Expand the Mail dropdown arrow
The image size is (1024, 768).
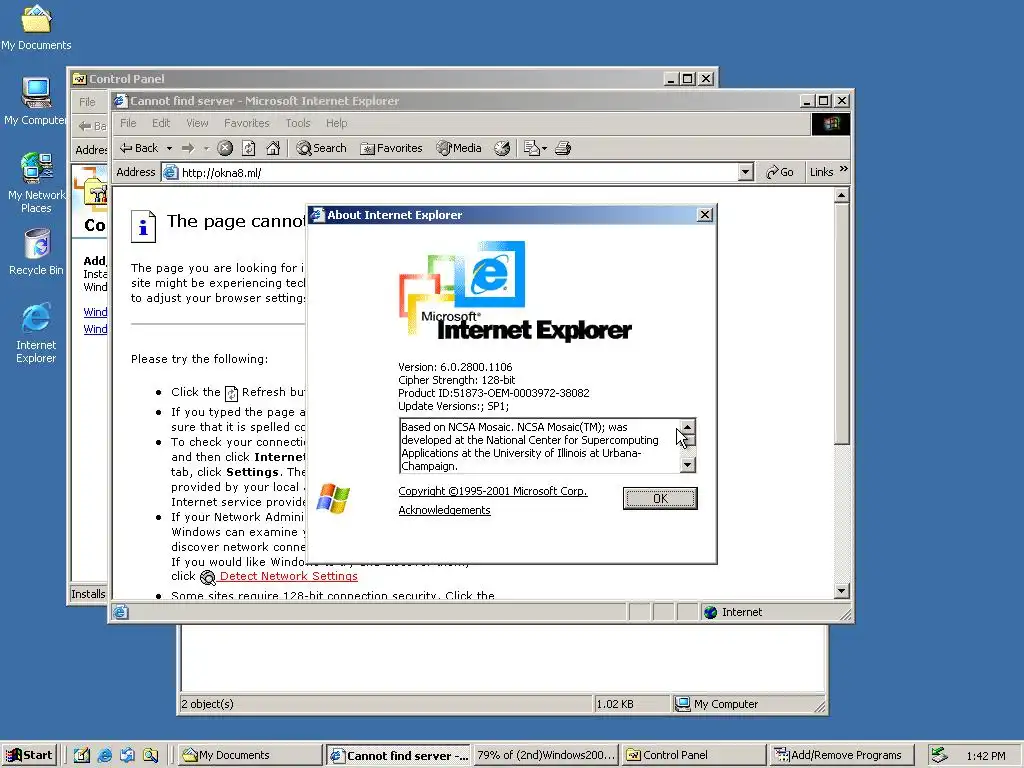tap(544, 148)
